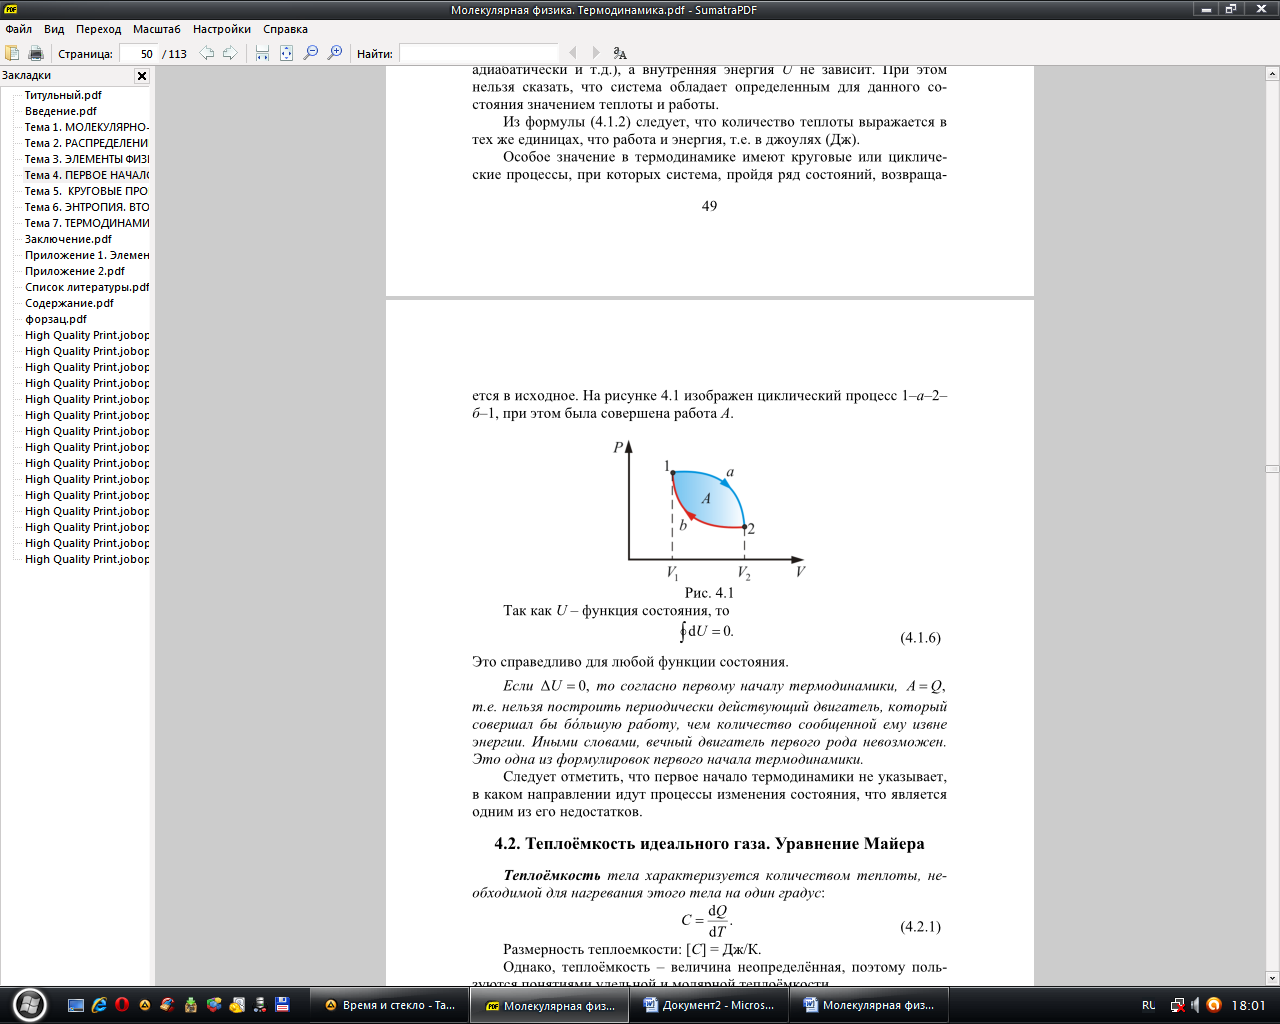1280x1024 pixels.
Task: Close the Закладки bookmarks panel
Action: click(x=142, y=76)
